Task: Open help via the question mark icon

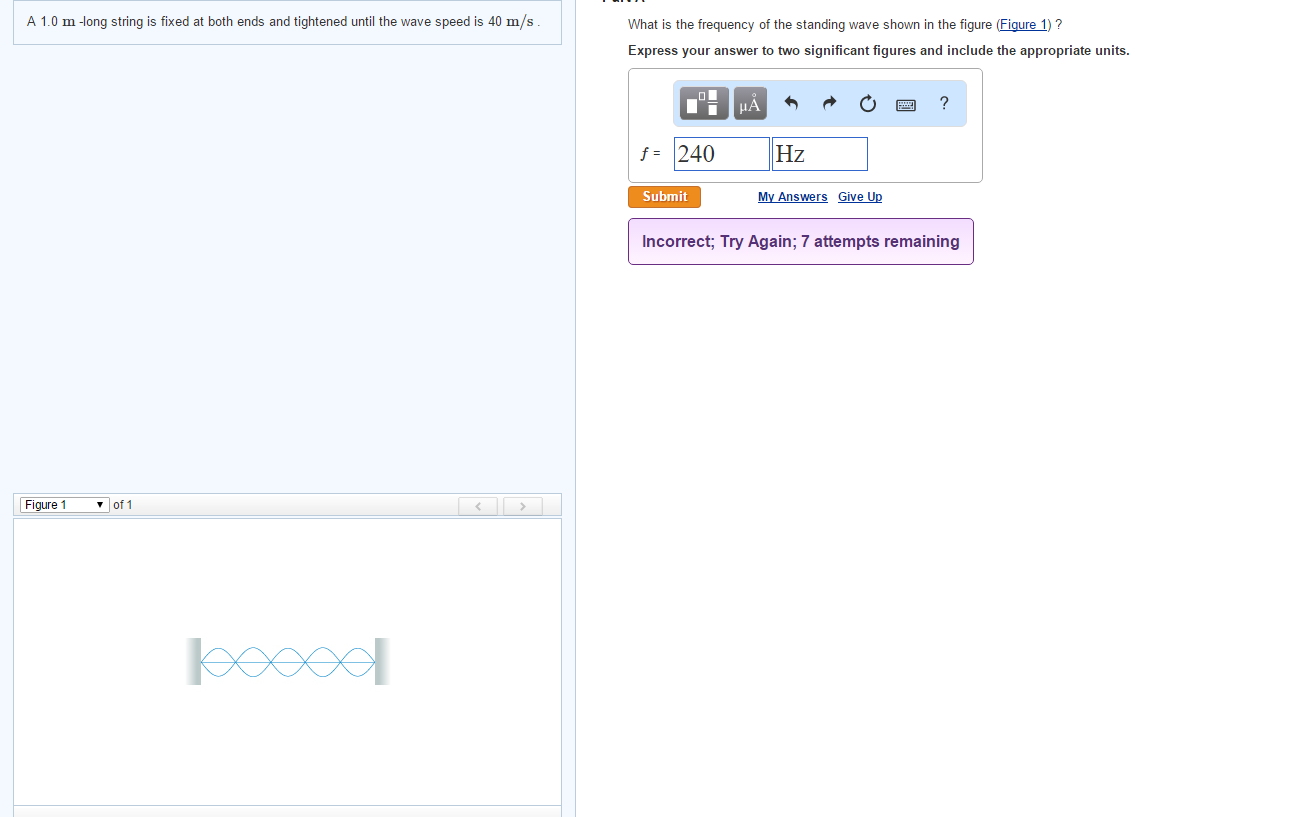Action: (x=943, y=103)
